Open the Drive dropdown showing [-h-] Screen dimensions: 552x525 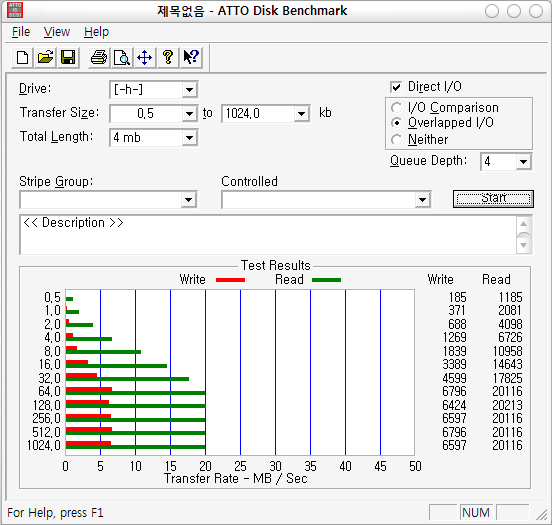point(189,90)
